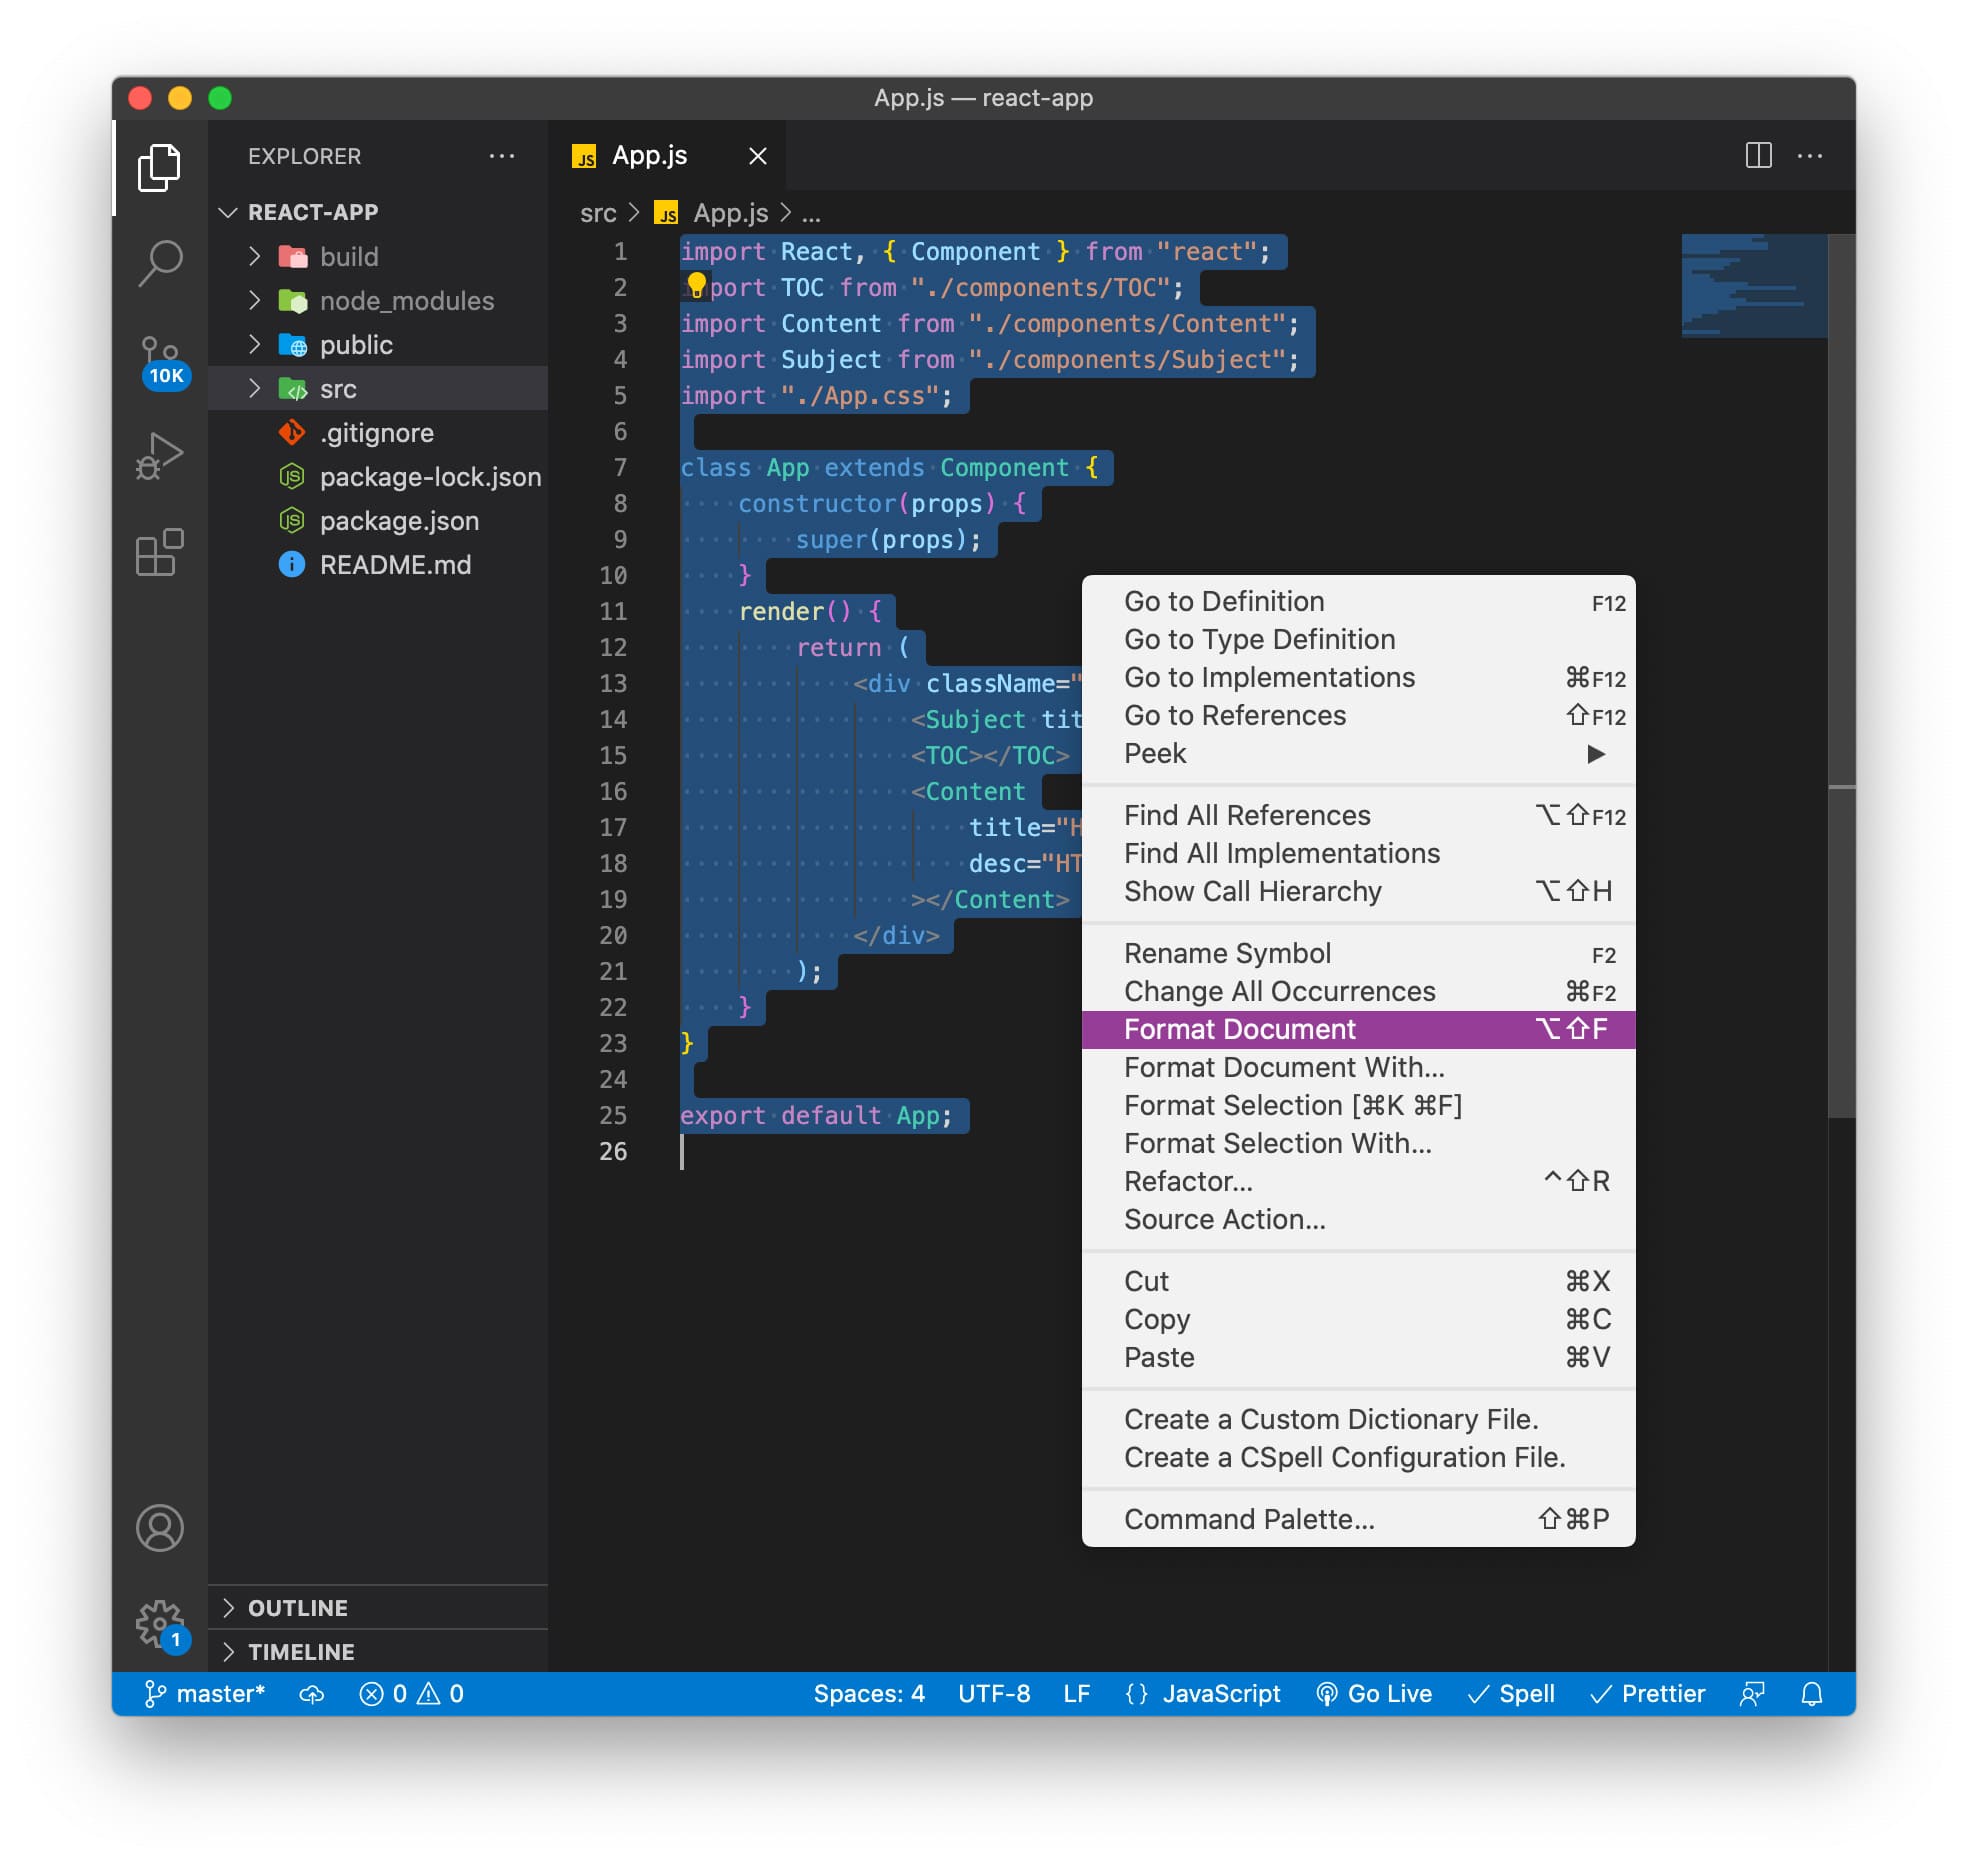1968x1864 pixels.
Task: Activate Go Live server
Action: pos(1375,1694)
